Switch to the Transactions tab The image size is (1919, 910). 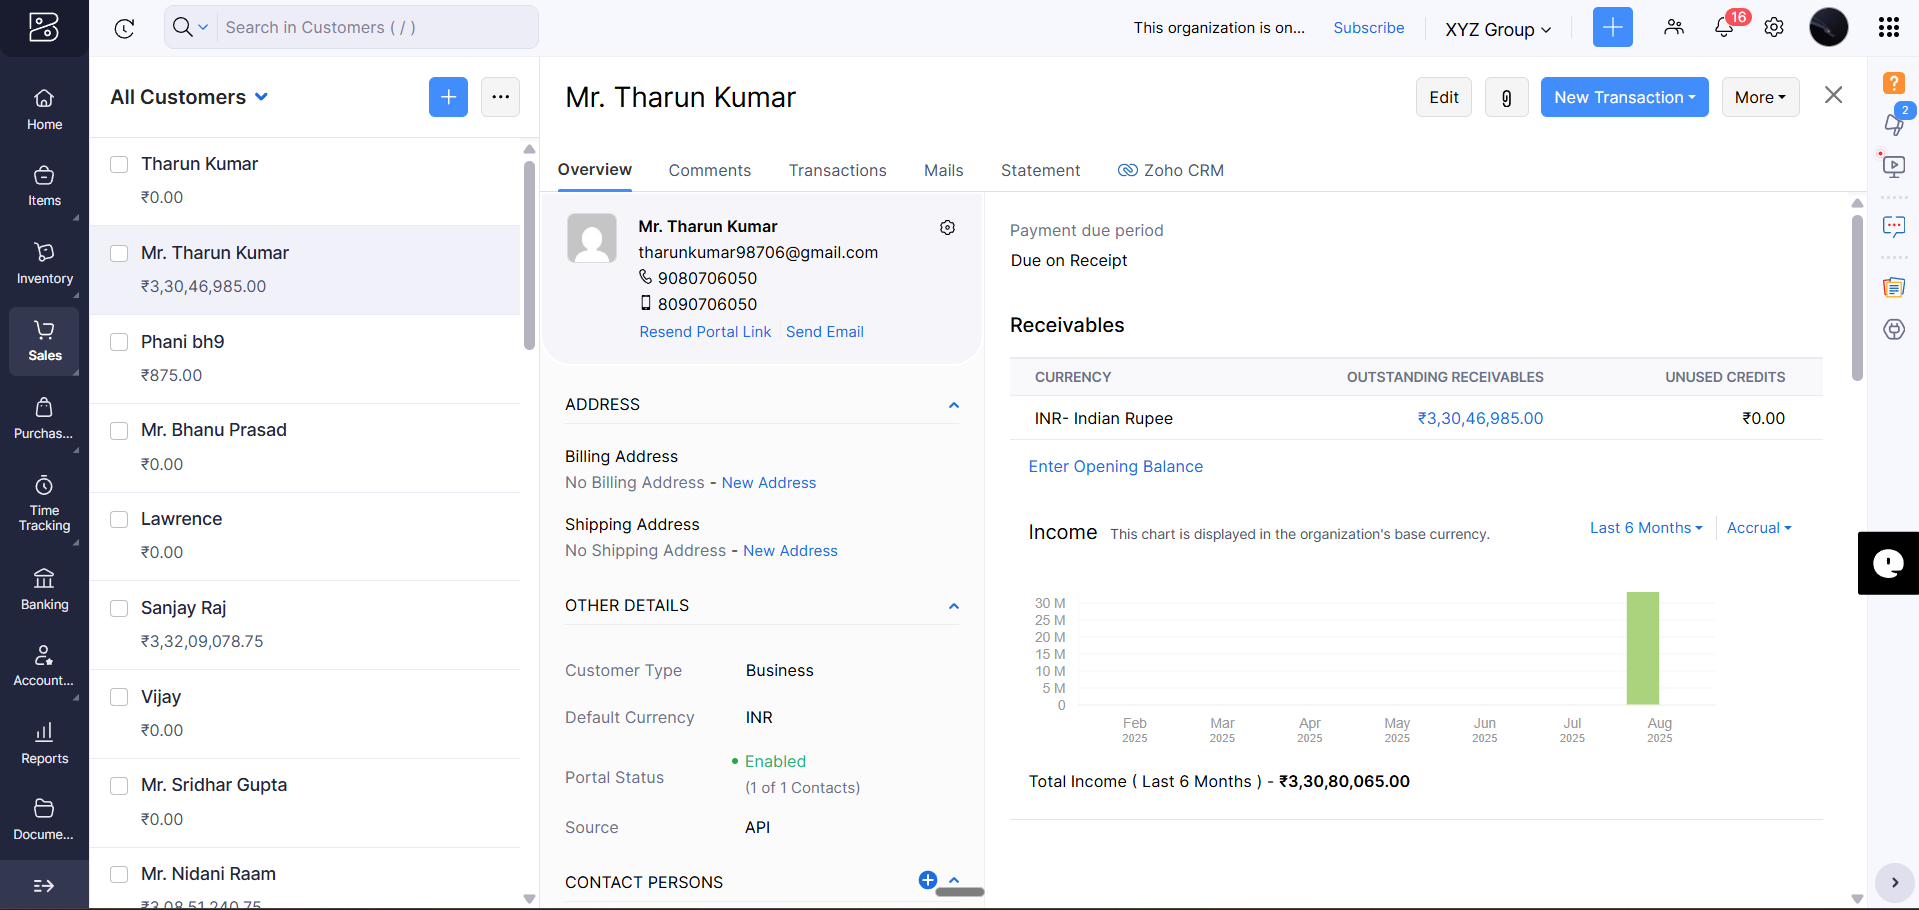click(837, 170)
